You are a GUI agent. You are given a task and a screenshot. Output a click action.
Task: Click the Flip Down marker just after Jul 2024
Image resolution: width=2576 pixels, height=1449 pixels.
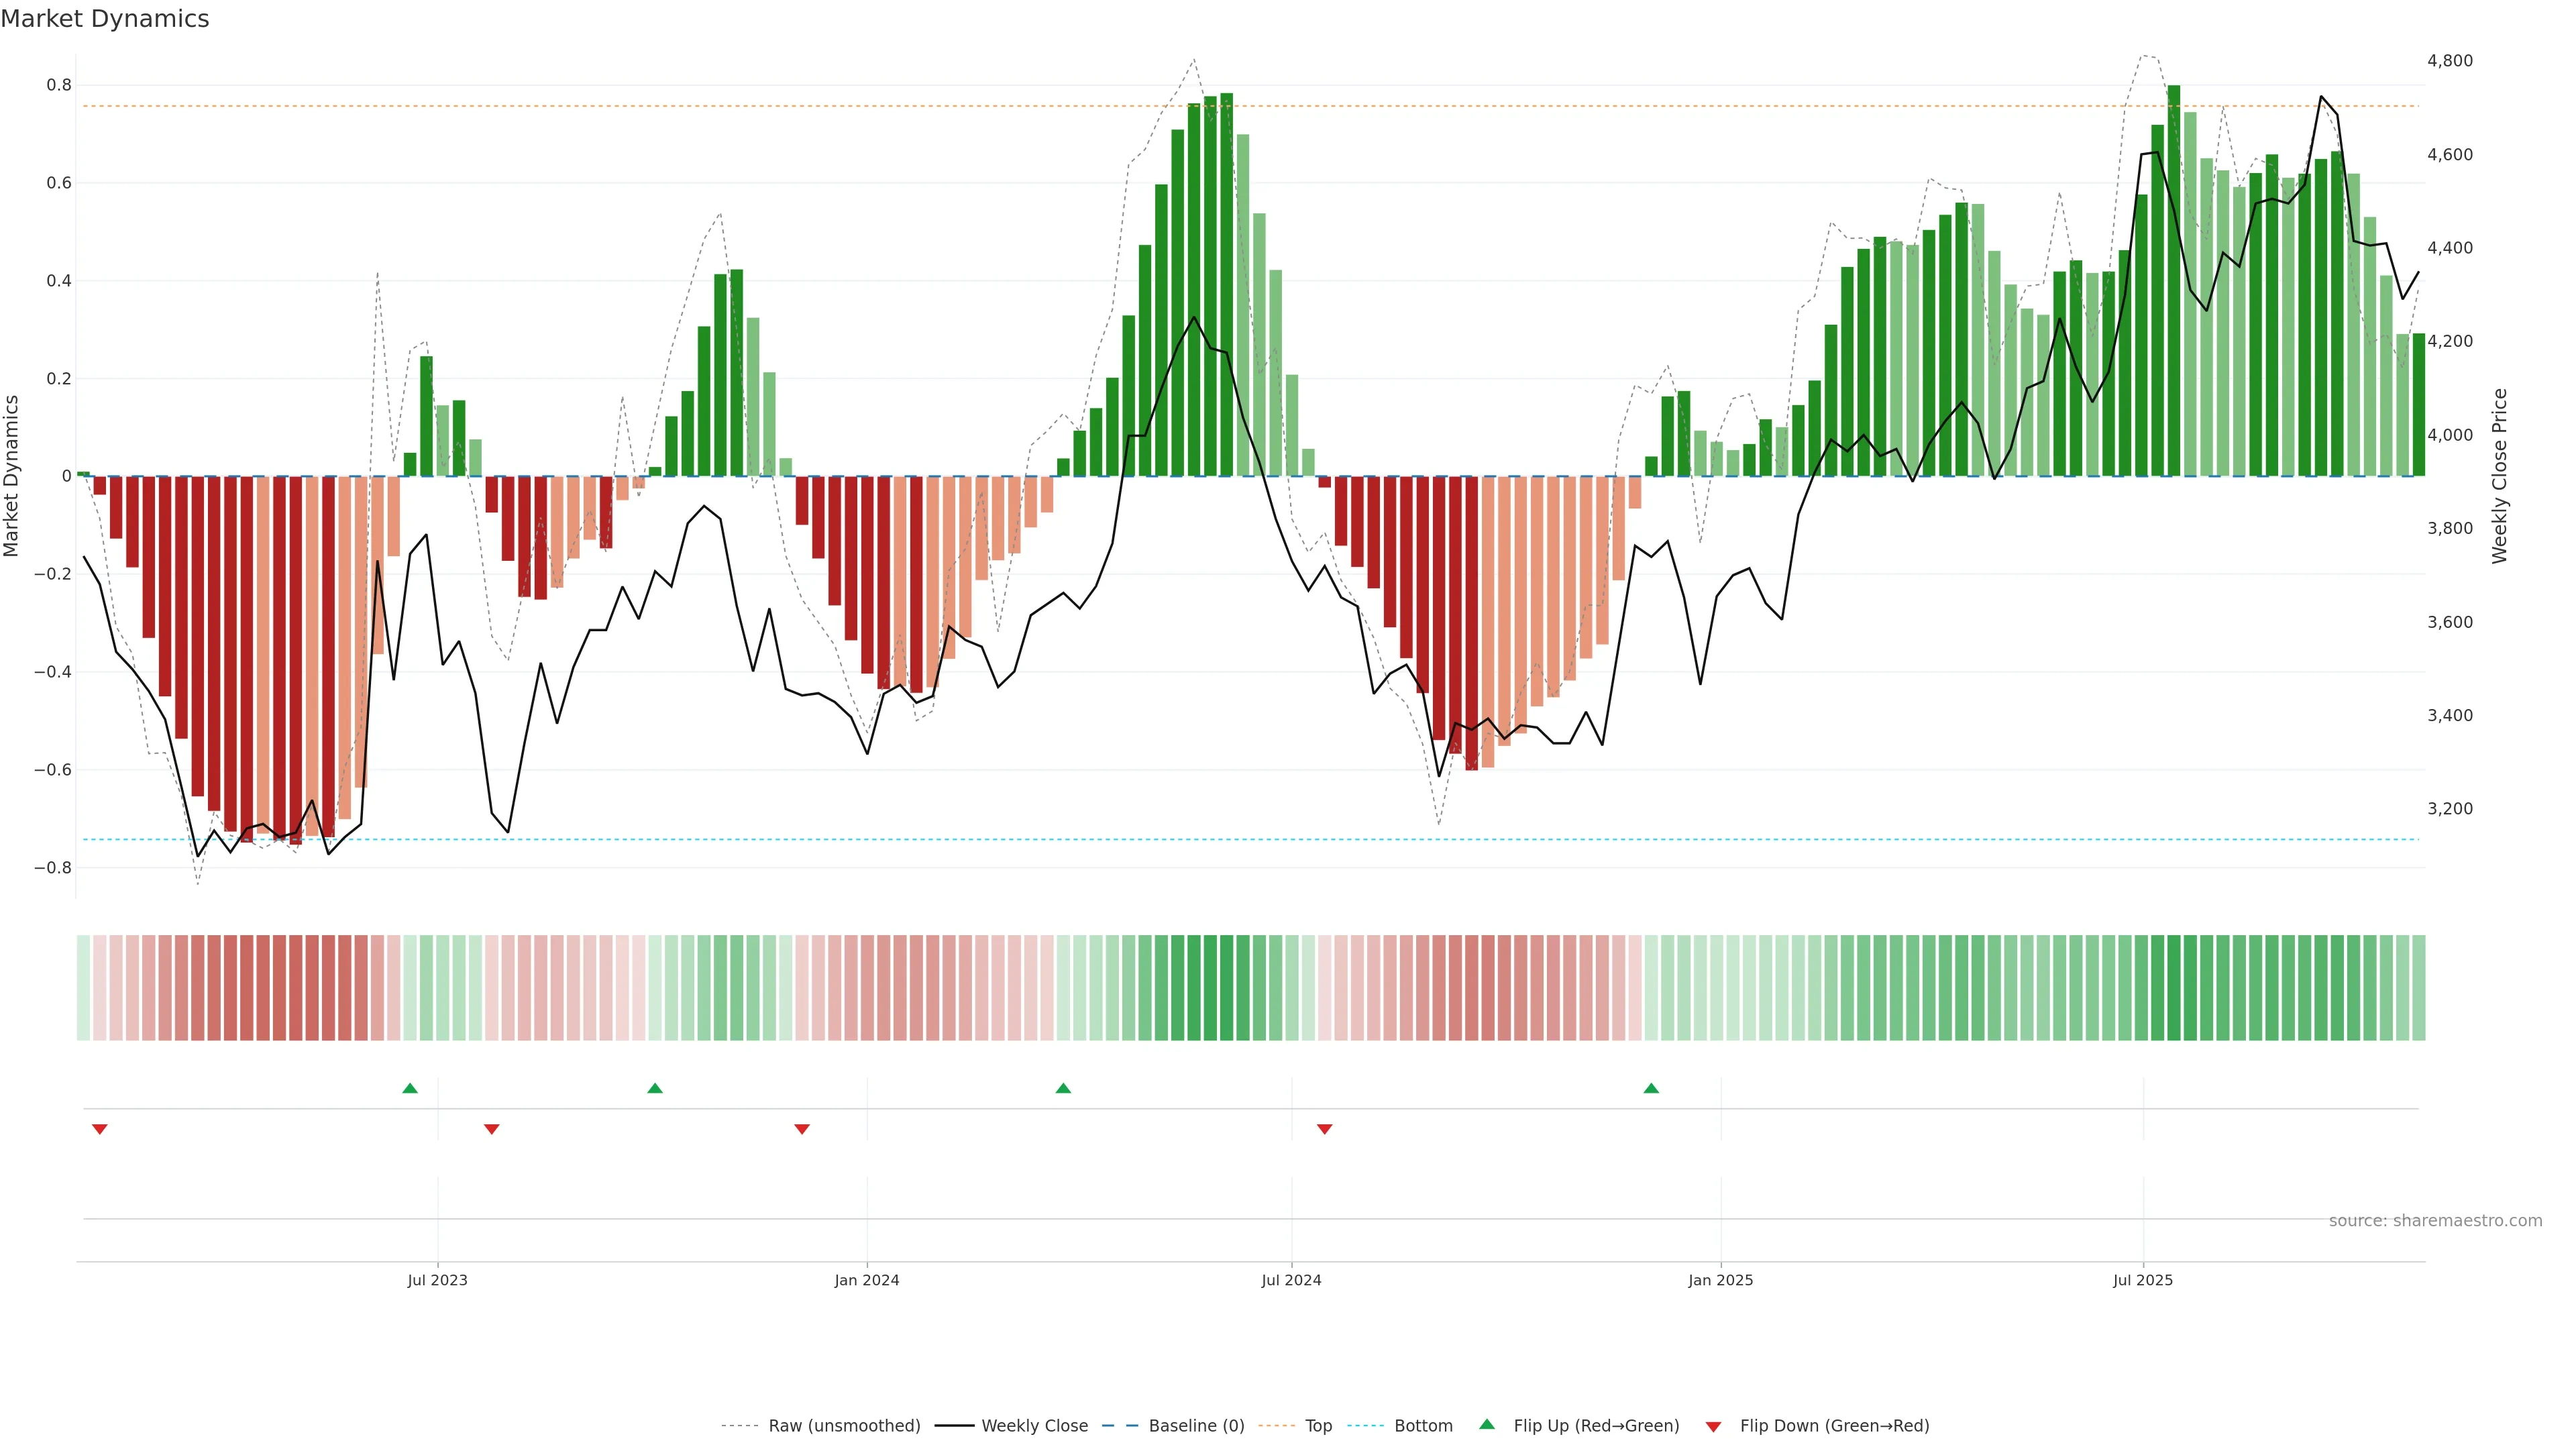click(x=1325, y=1129)
